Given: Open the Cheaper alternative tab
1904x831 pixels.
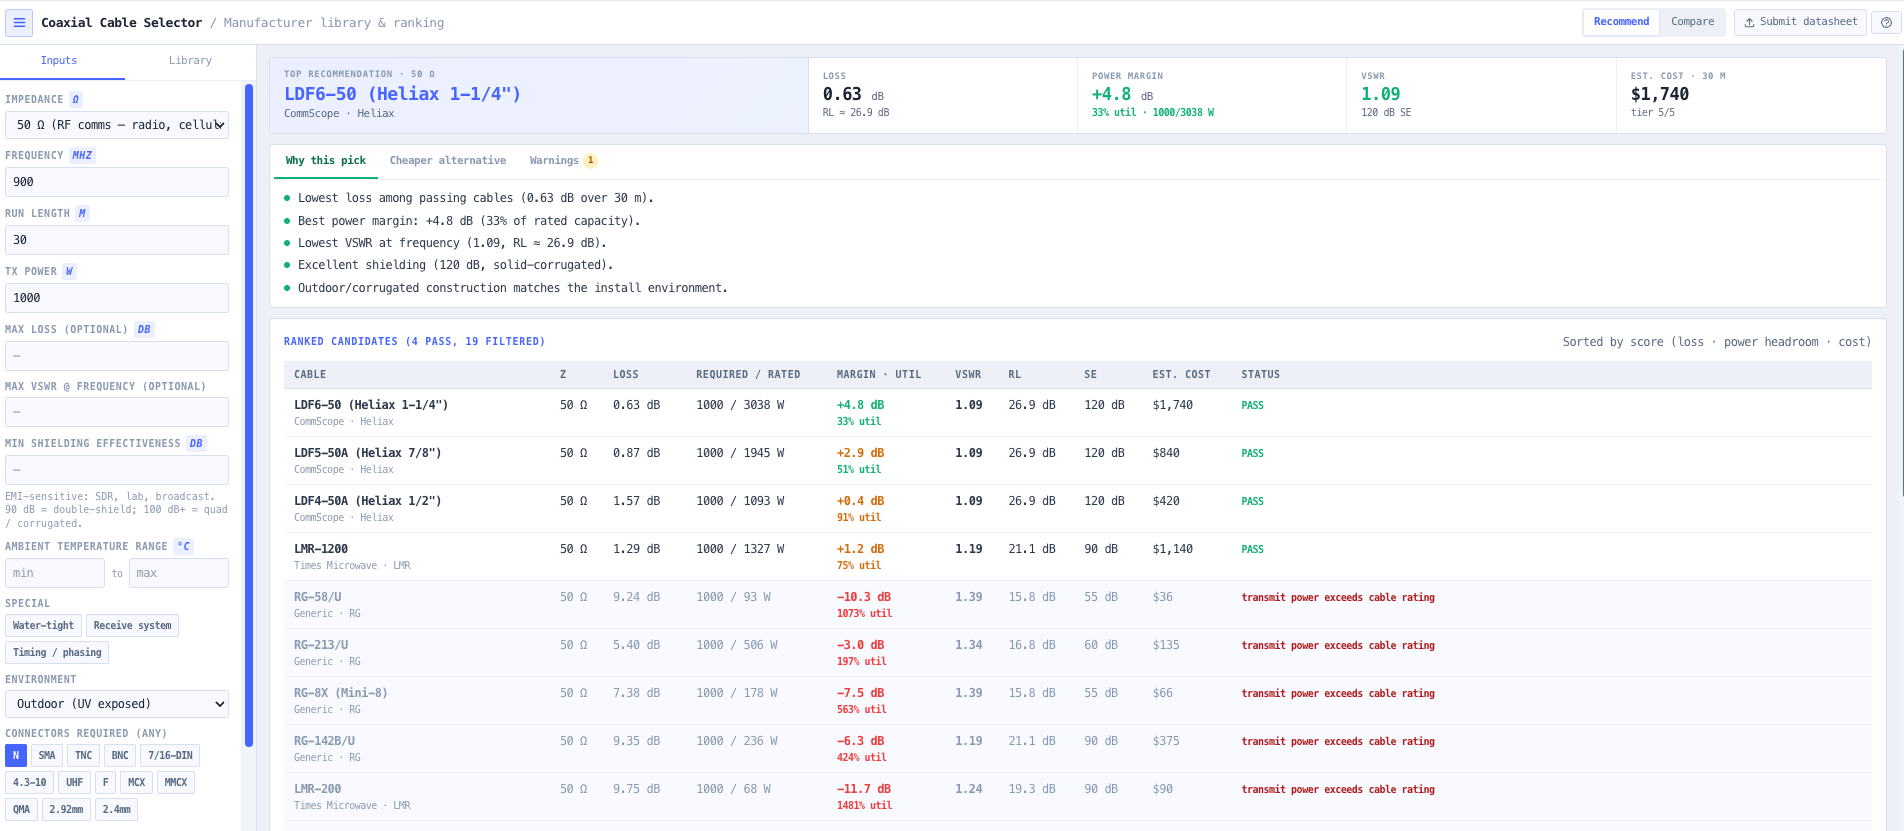Looking at the screenshot, I should [448, 161].
